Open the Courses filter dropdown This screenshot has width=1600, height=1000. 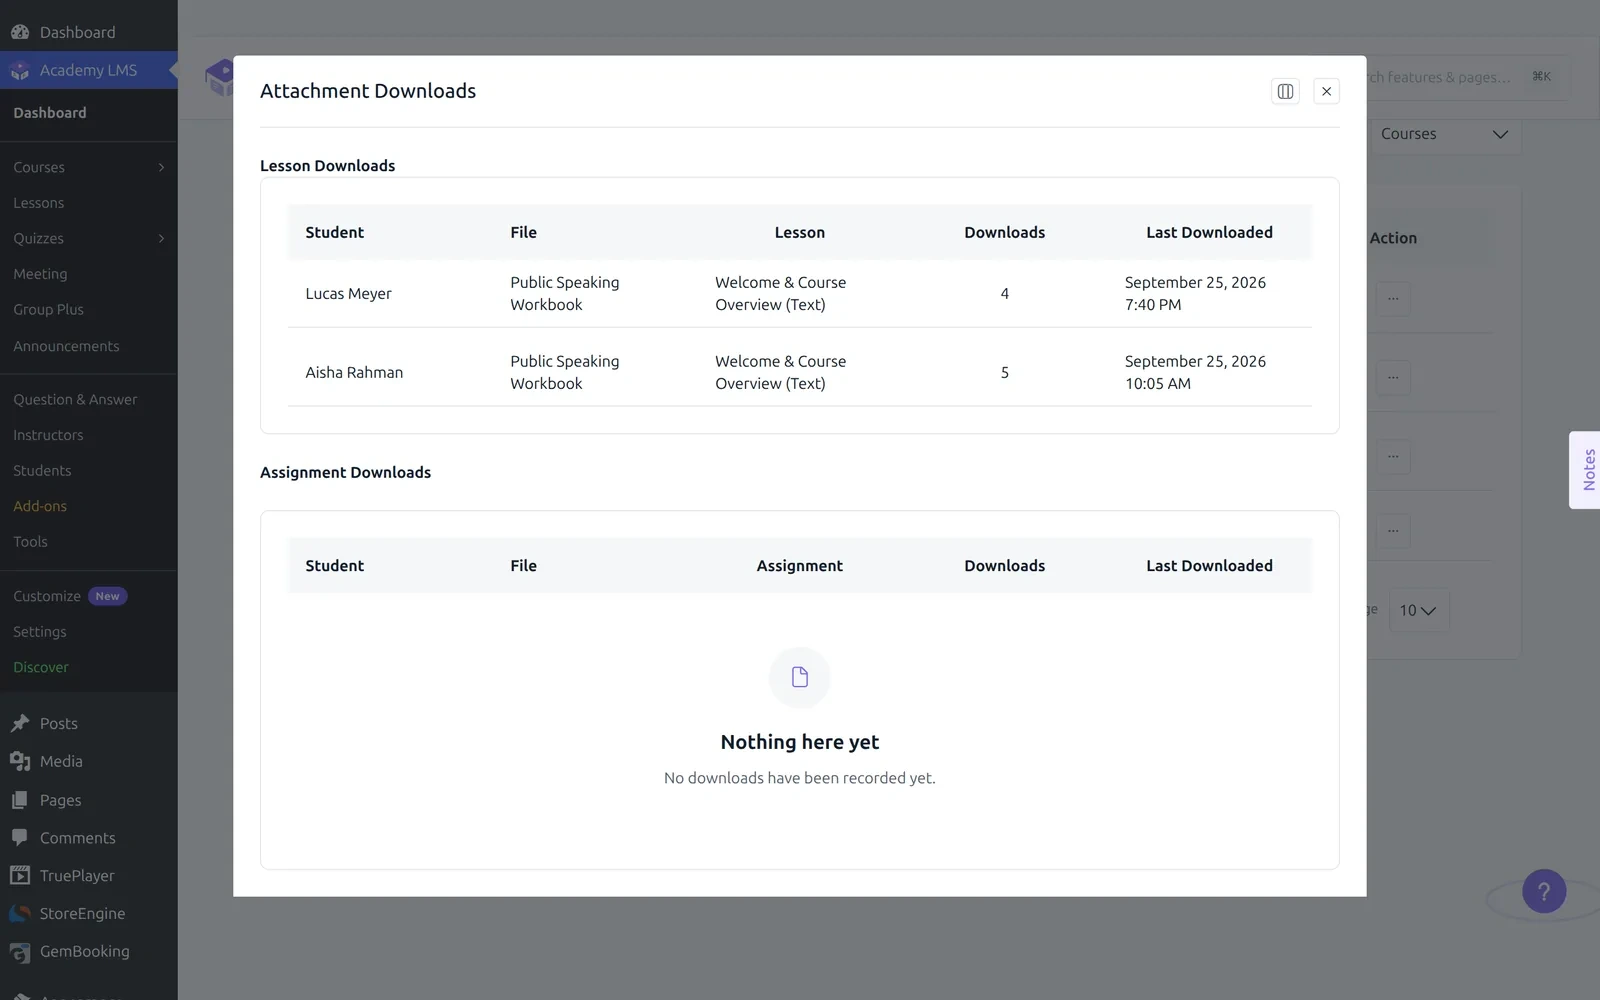(x=1444, y=134)
